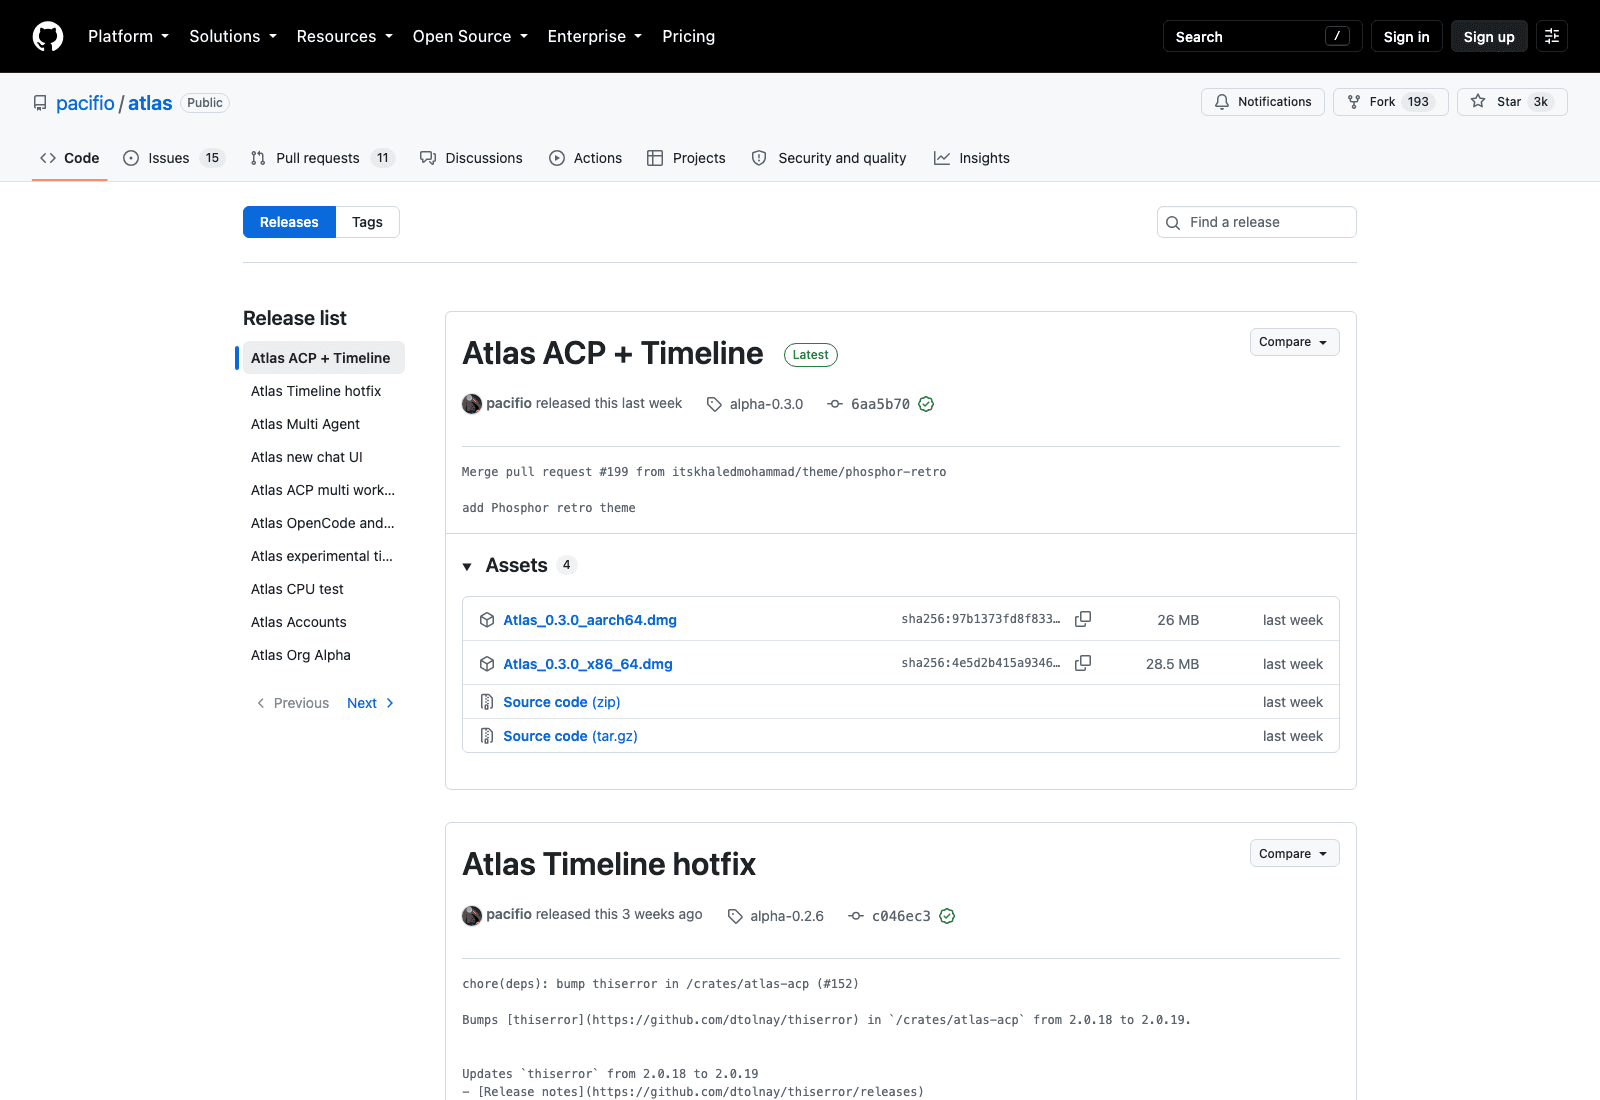Viewport: 1600px width, 1100px height.
Task: Select Atlas CPU test in release list
Action: point(324,589)
